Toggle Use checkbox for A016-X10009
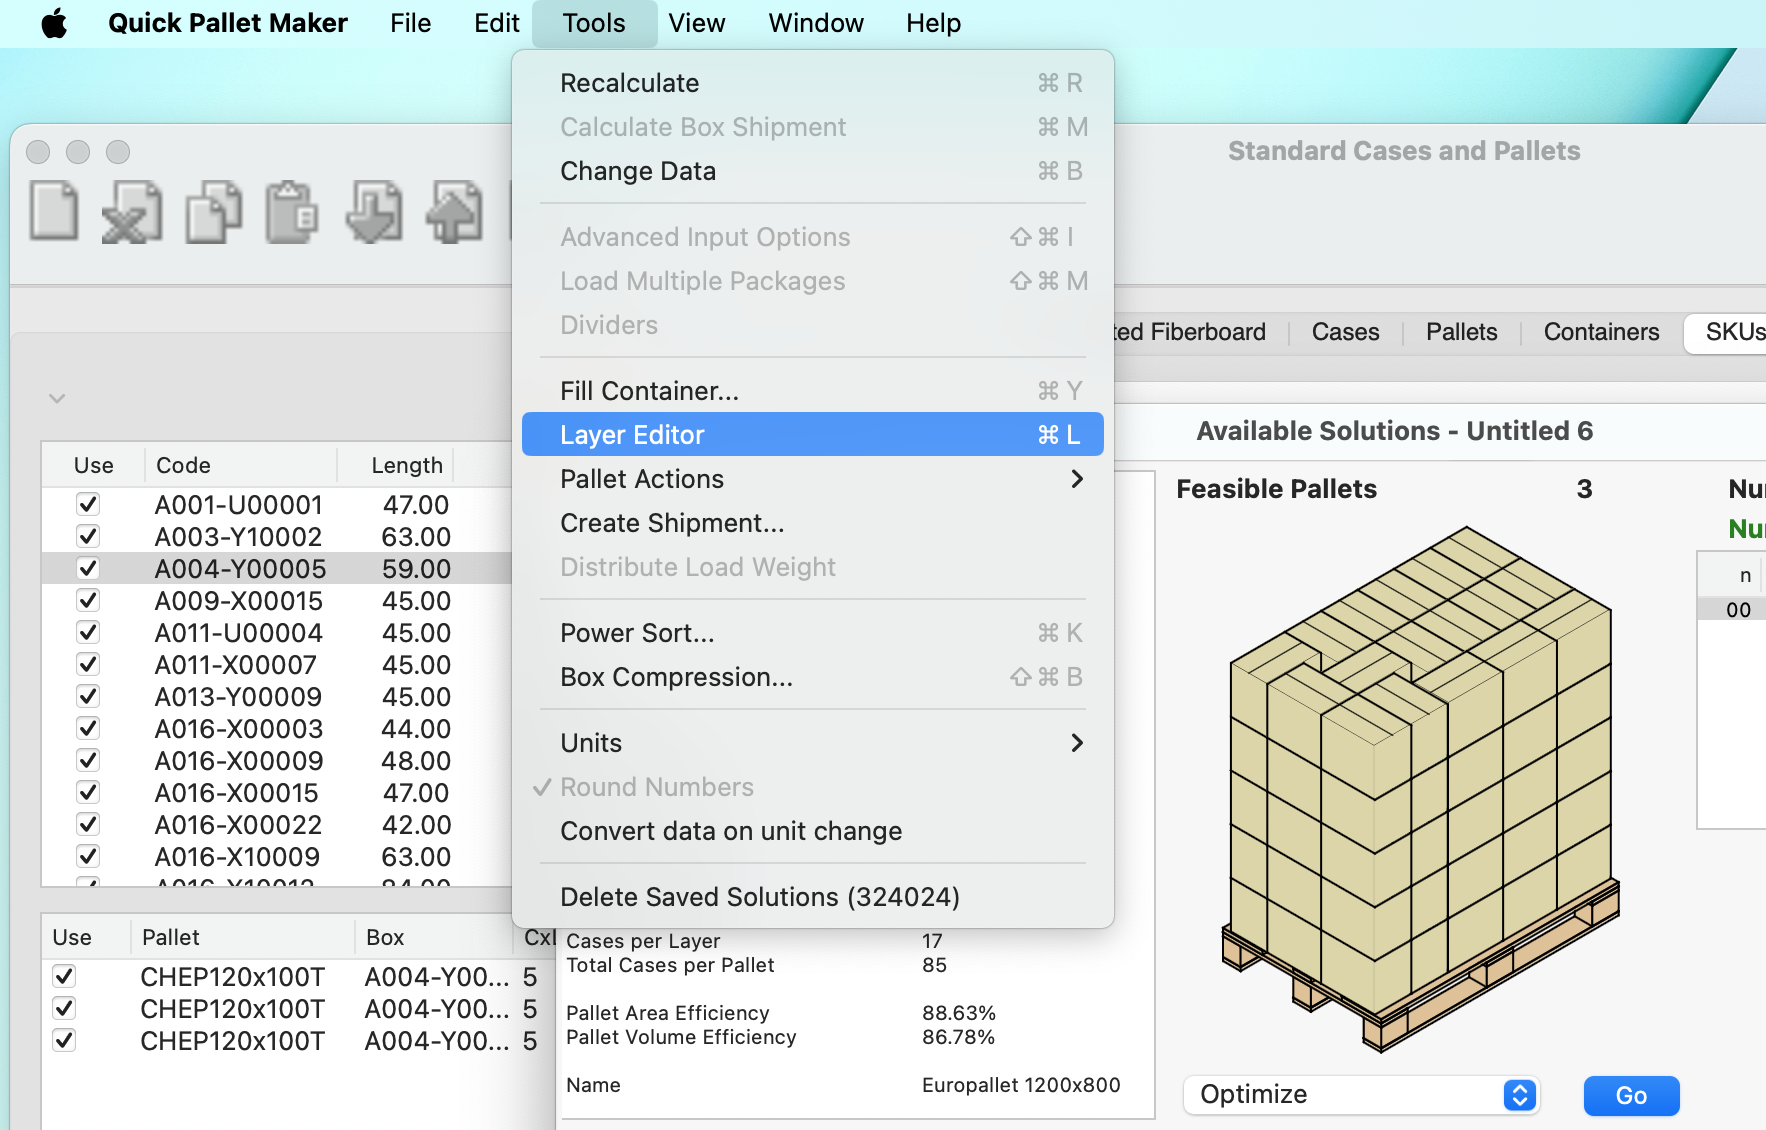 [88, 856]
